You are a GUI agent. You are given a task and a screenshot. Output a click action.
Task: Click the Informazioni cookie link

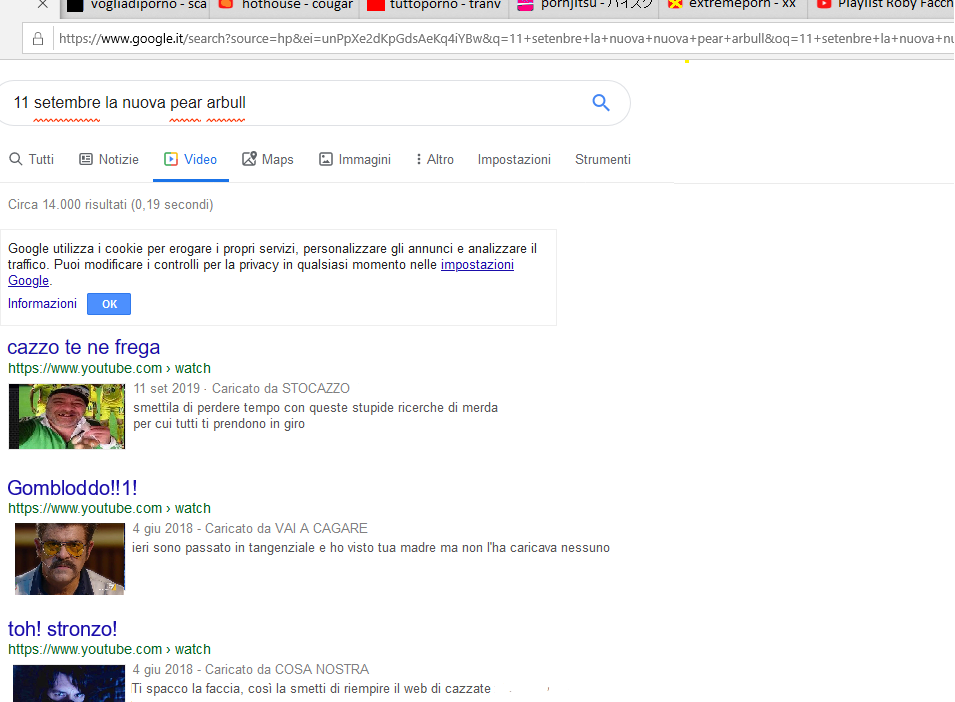point(42,304)
